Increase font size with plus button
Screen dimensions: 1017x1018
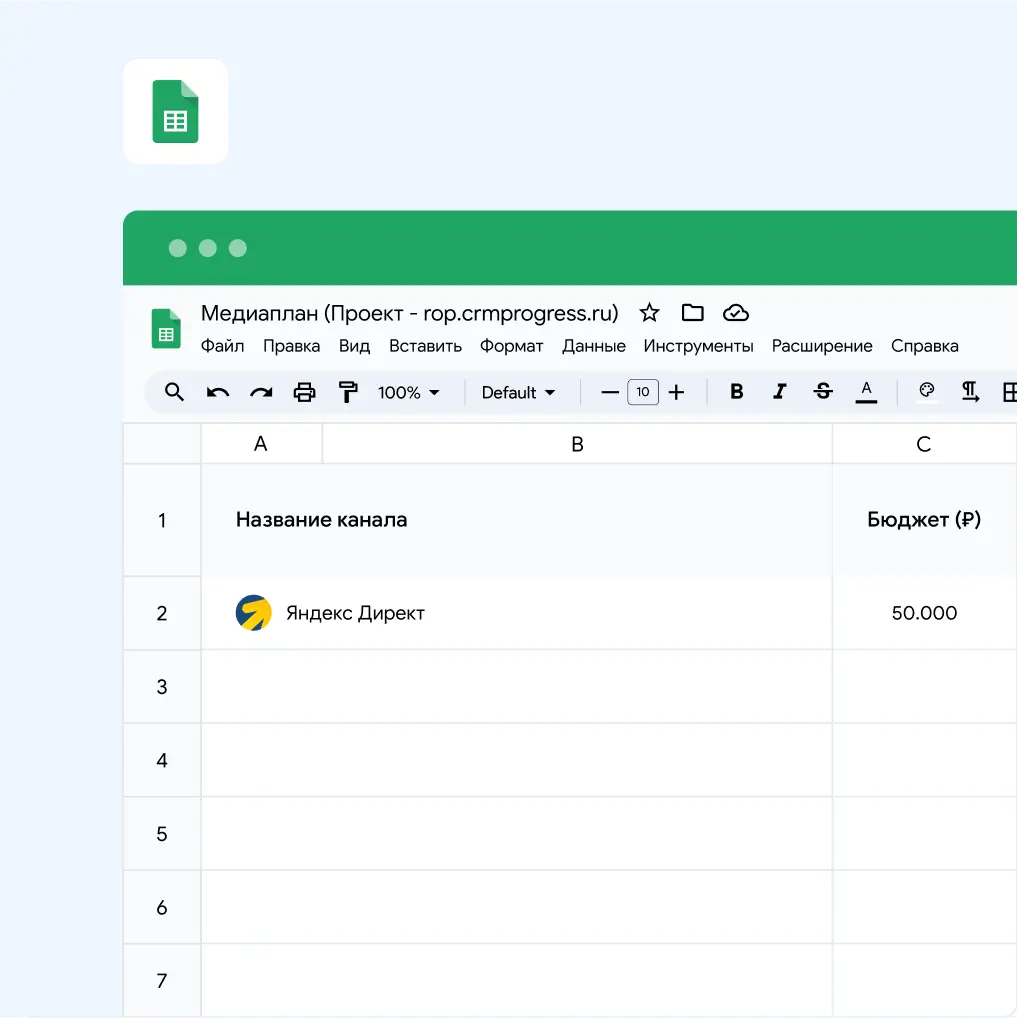[x=676, y=392]
